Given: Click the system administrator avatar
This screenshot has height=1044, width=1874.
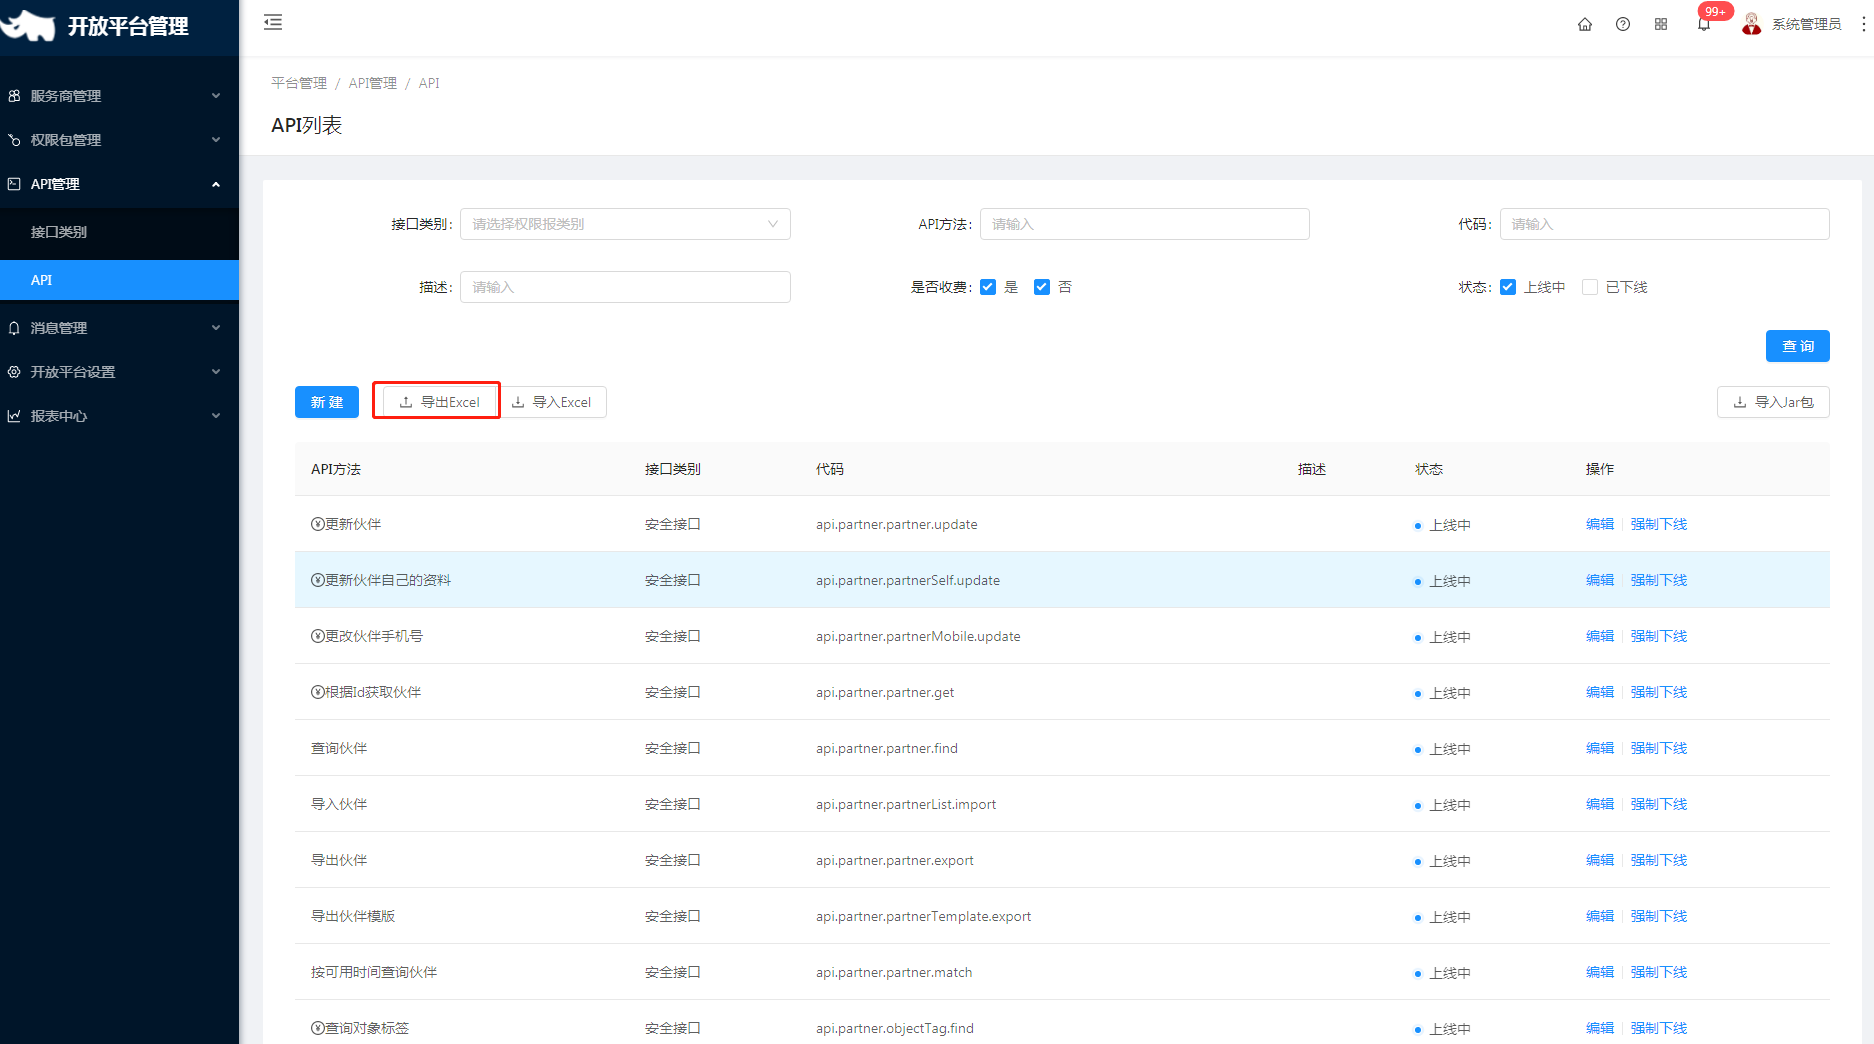Looking at the screenshot, I should tap(1751, 24).
